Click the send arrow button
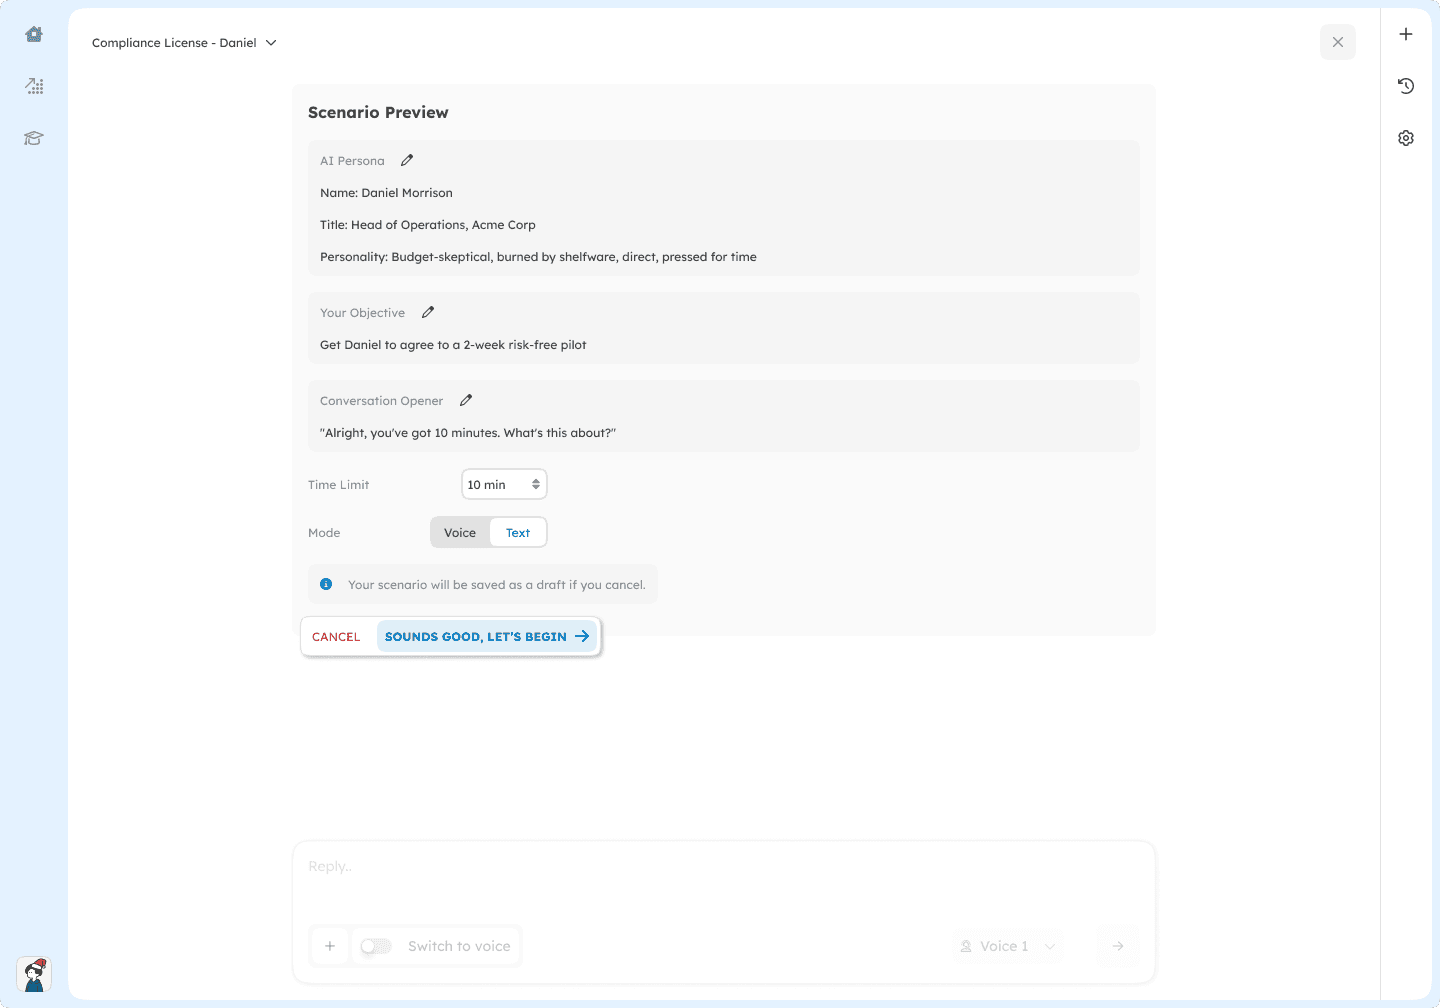Screen dimensions: 1440x1008 point(1118,946)
